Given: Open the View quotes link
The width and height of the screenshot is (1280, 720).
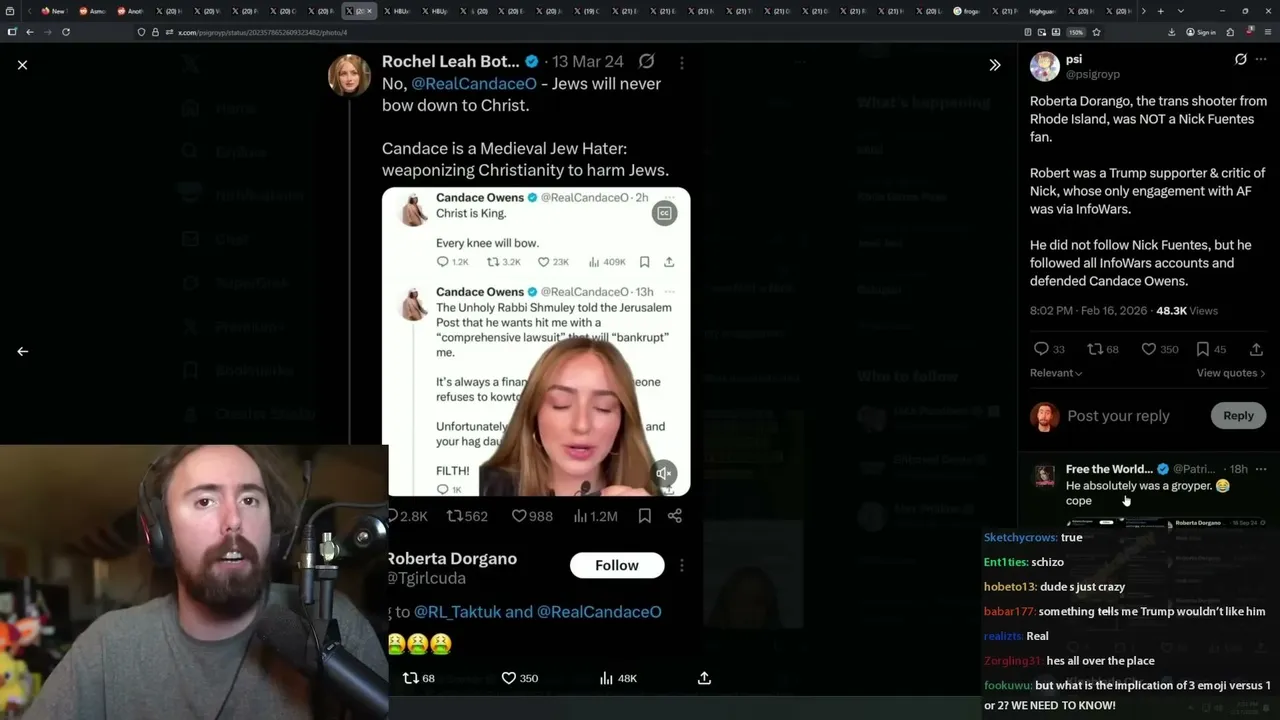Looking at the screenshot, I should tap(1231, 373).
